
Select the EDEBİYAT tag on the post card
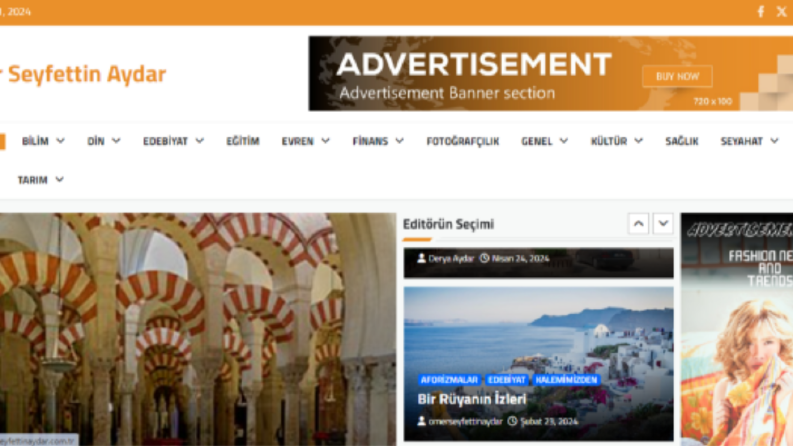click(507, 380)
